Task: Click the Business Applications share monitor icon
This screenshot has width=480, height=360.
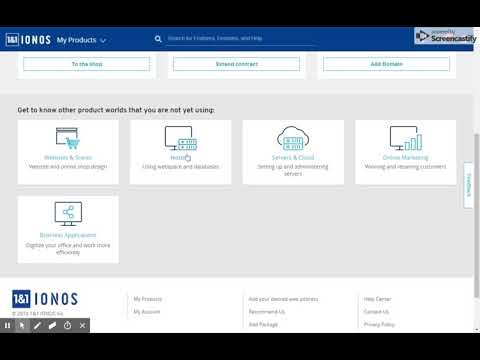Action: click(x=68, y=214)
